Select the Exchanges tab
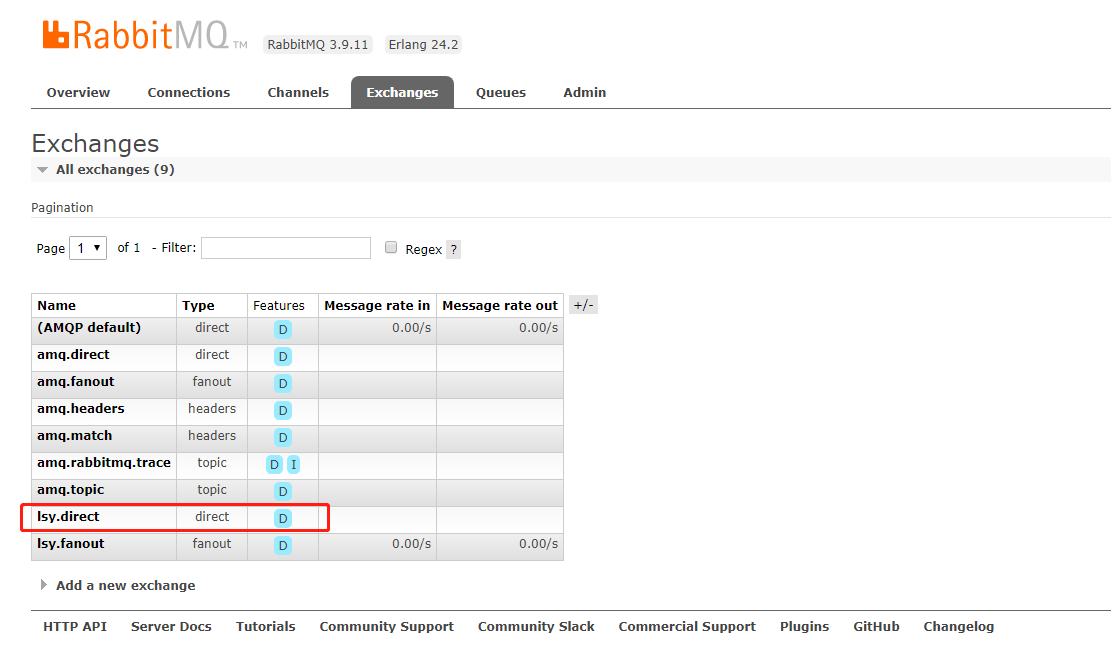Image resolution: width=1111 pixels, height=653 pixels. (x=402, y=92)
